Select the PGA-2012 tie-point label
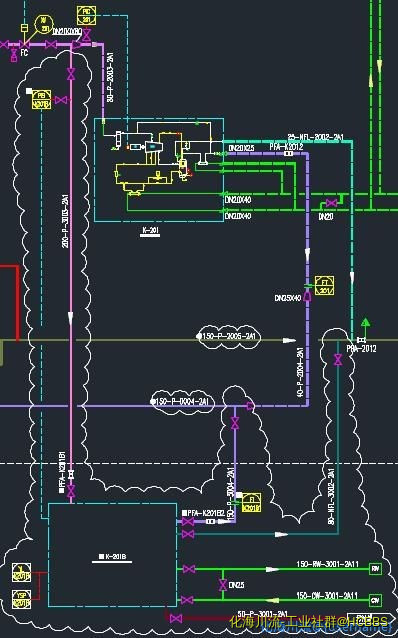 click(362, 349)
